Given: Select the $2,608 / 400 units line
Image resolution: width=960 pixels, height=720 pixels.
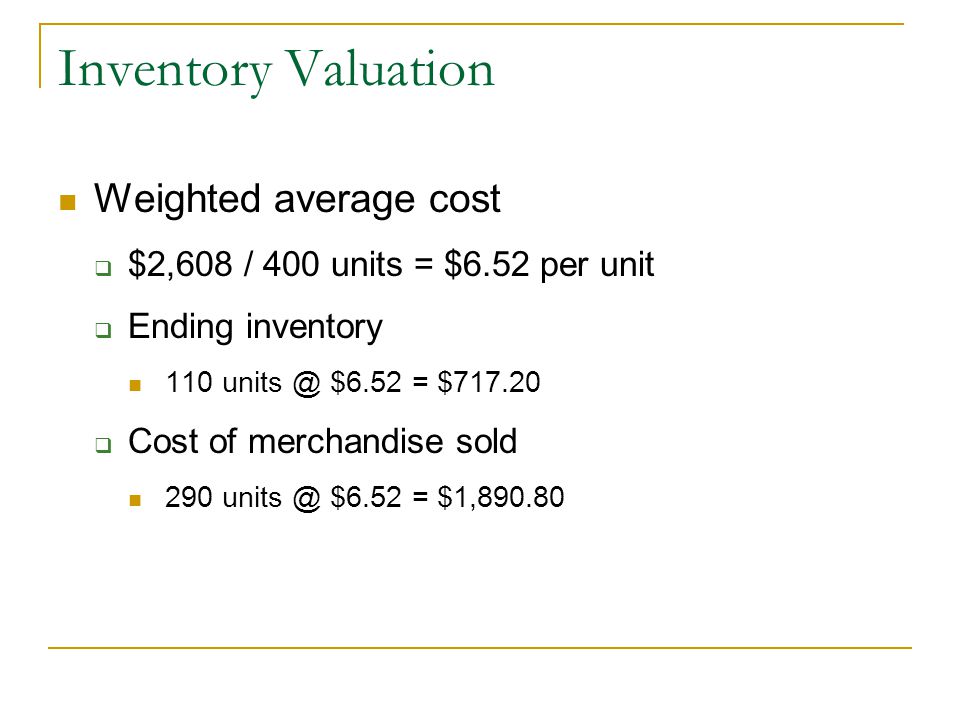Looking at the screenshot, I should 391,265.
